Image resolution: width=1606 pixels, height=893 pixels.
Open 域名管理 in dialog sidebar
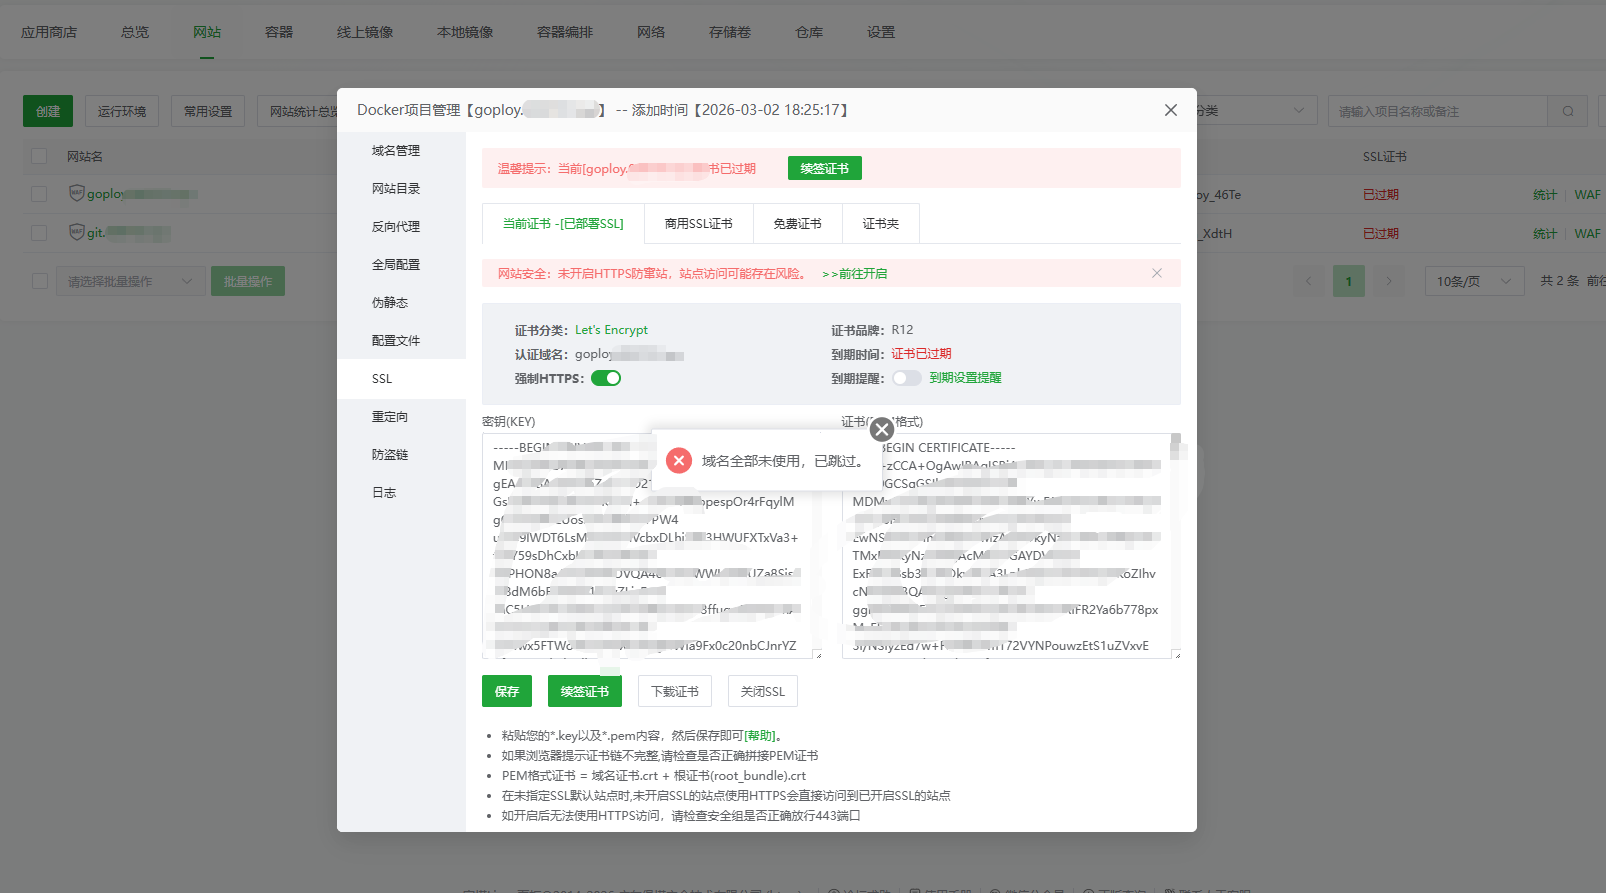[x=401, y=151]
